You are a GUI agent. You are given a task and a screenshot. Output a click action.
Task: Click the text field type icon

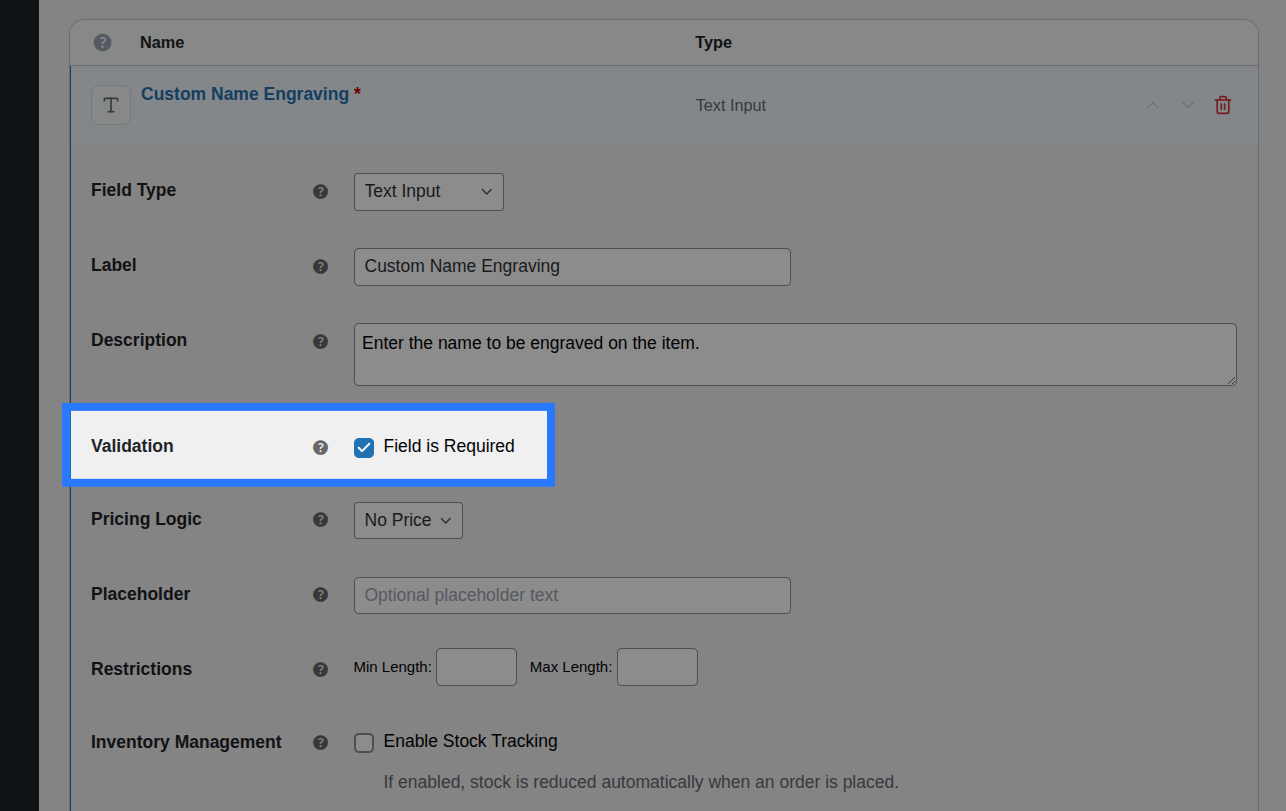[x=111, y=105]
